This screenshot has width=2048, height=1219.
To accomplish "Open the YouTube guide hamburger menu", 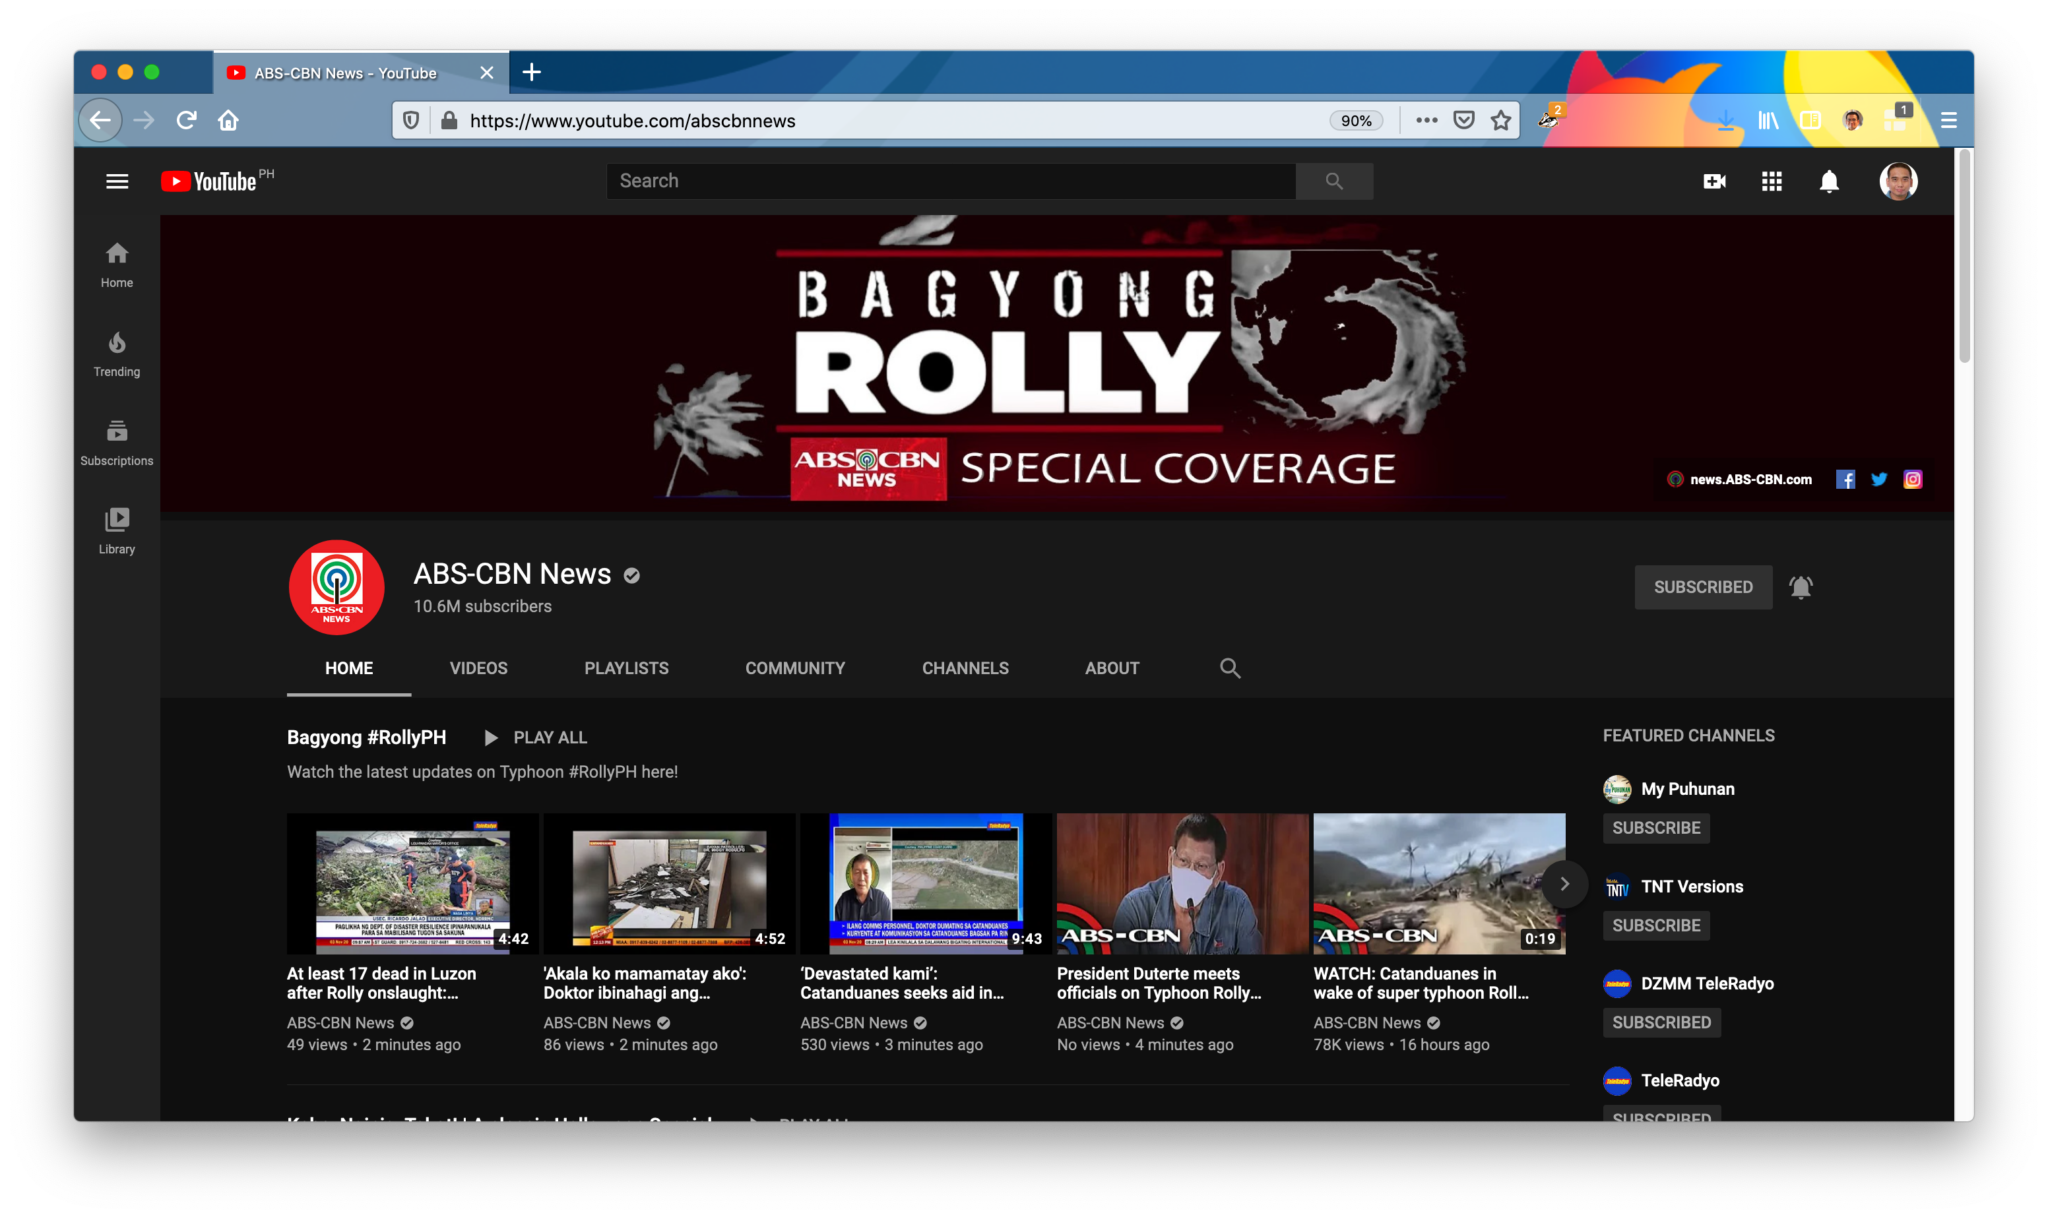I will [117, 181].
